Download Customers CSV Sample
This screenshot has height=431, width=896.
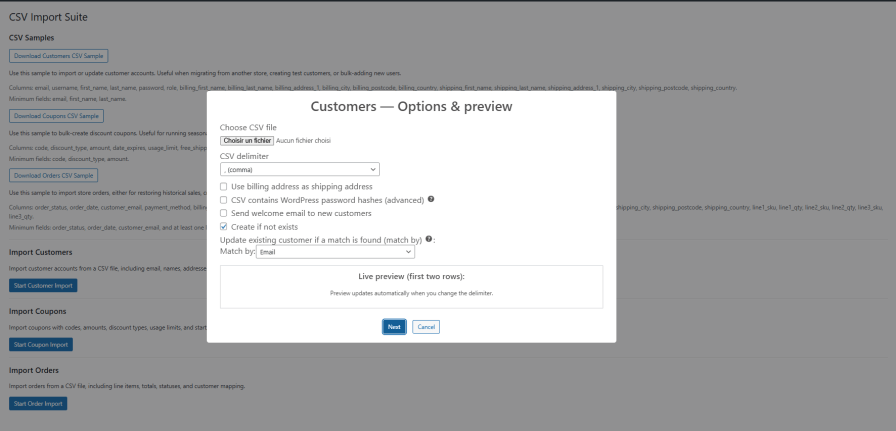[58, 56]
